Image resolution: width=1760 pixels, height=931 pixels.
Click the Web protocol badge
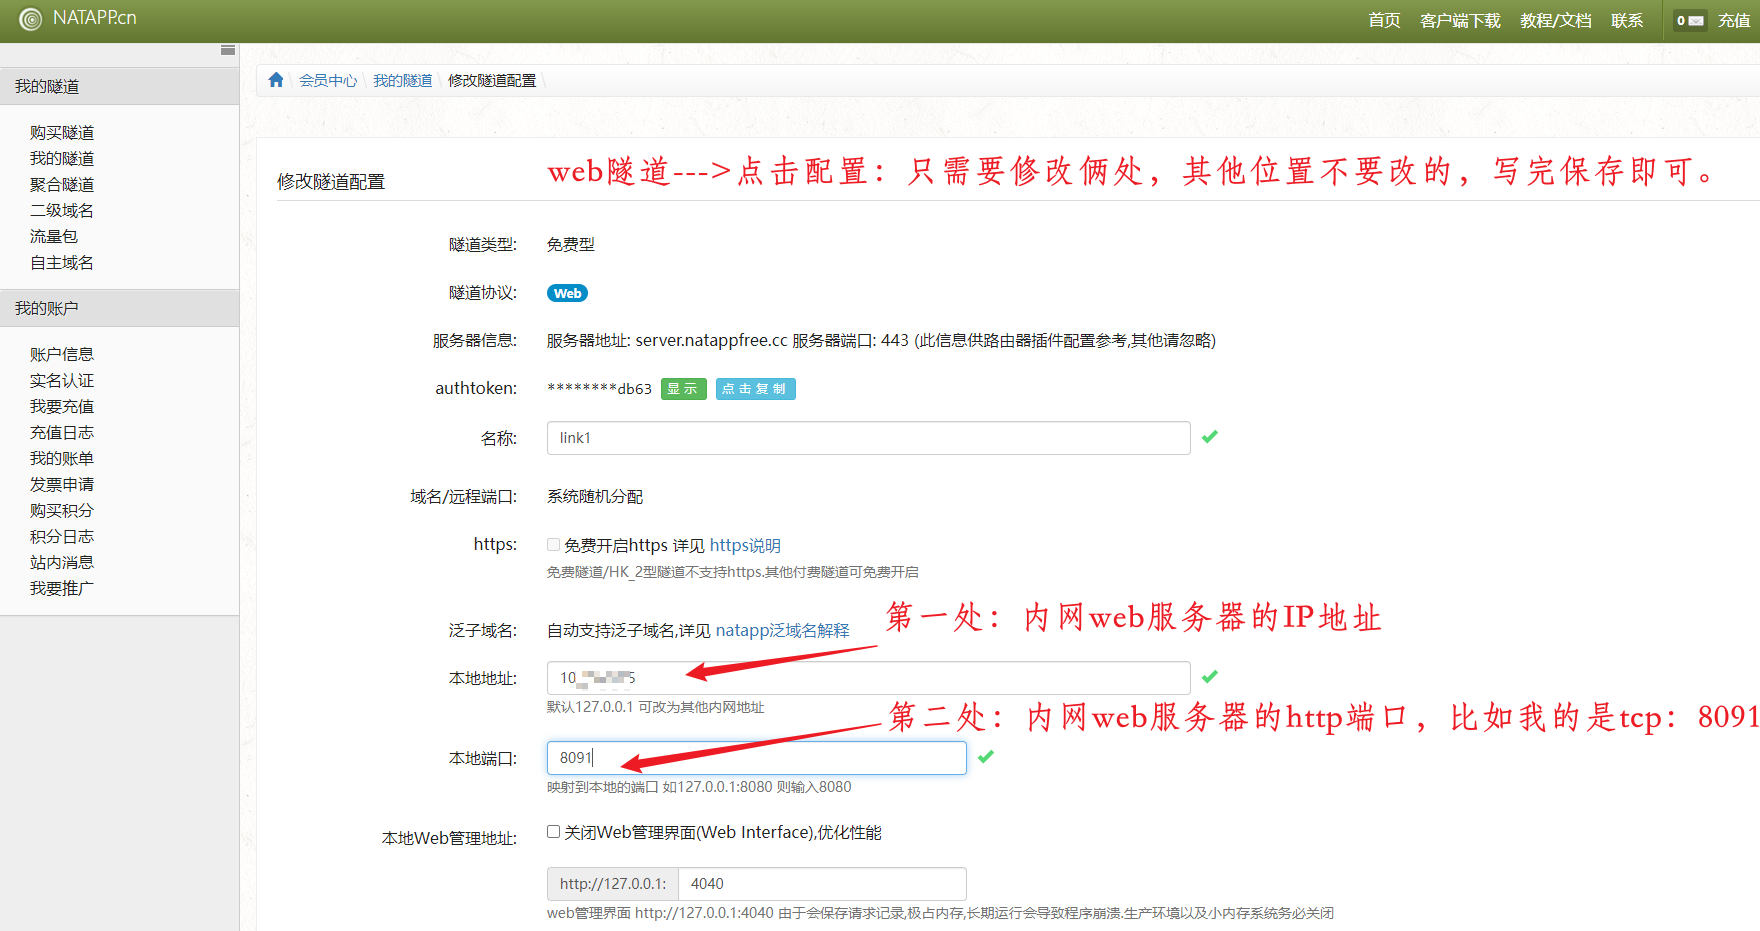tap(567, 293)
